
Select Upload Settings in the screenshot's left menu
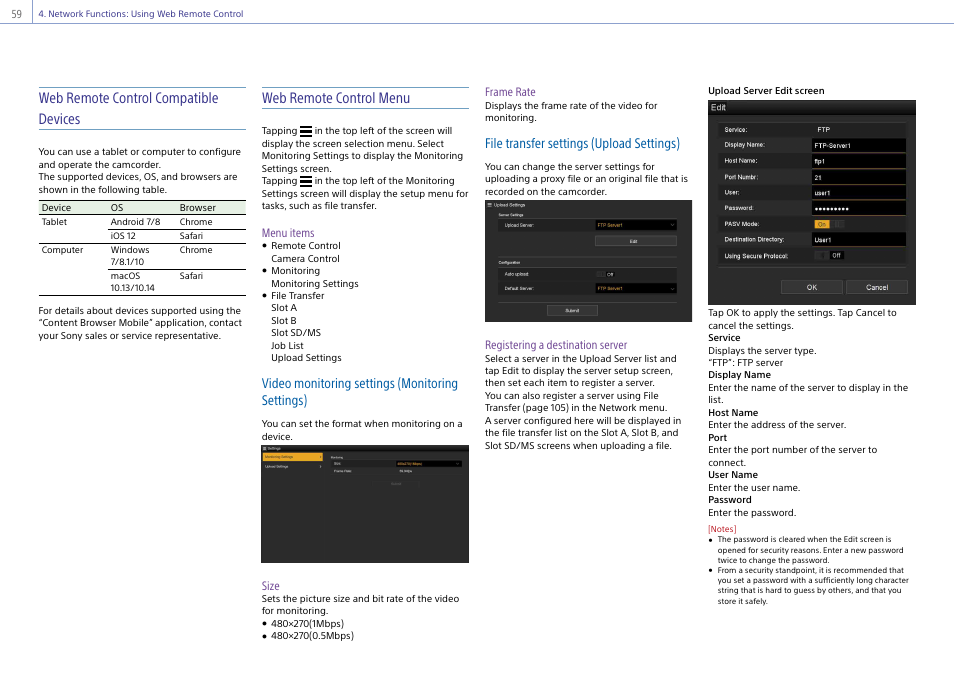[293, 466]
